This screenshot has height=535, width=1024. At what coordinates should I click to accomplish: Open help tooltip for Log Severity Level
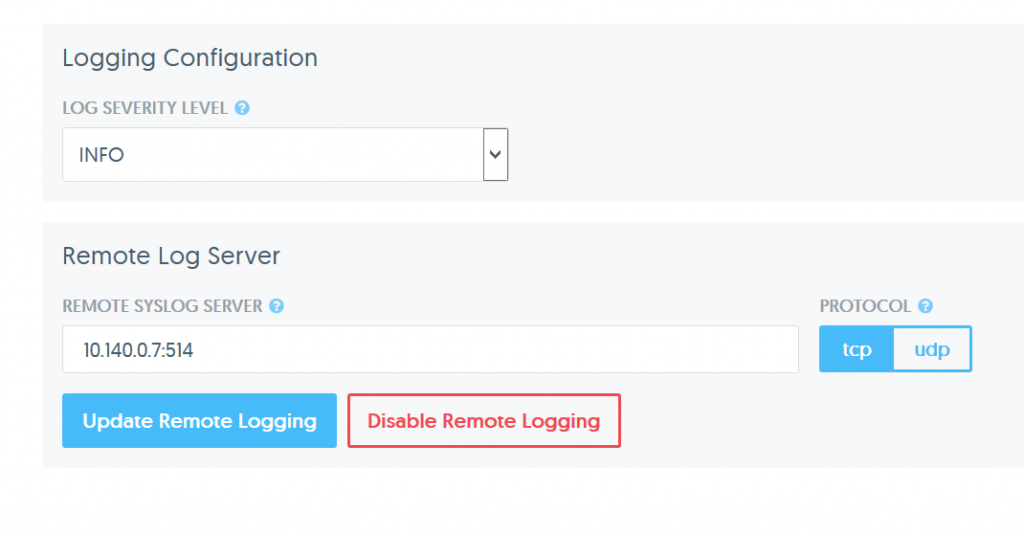tap(242, 108)
